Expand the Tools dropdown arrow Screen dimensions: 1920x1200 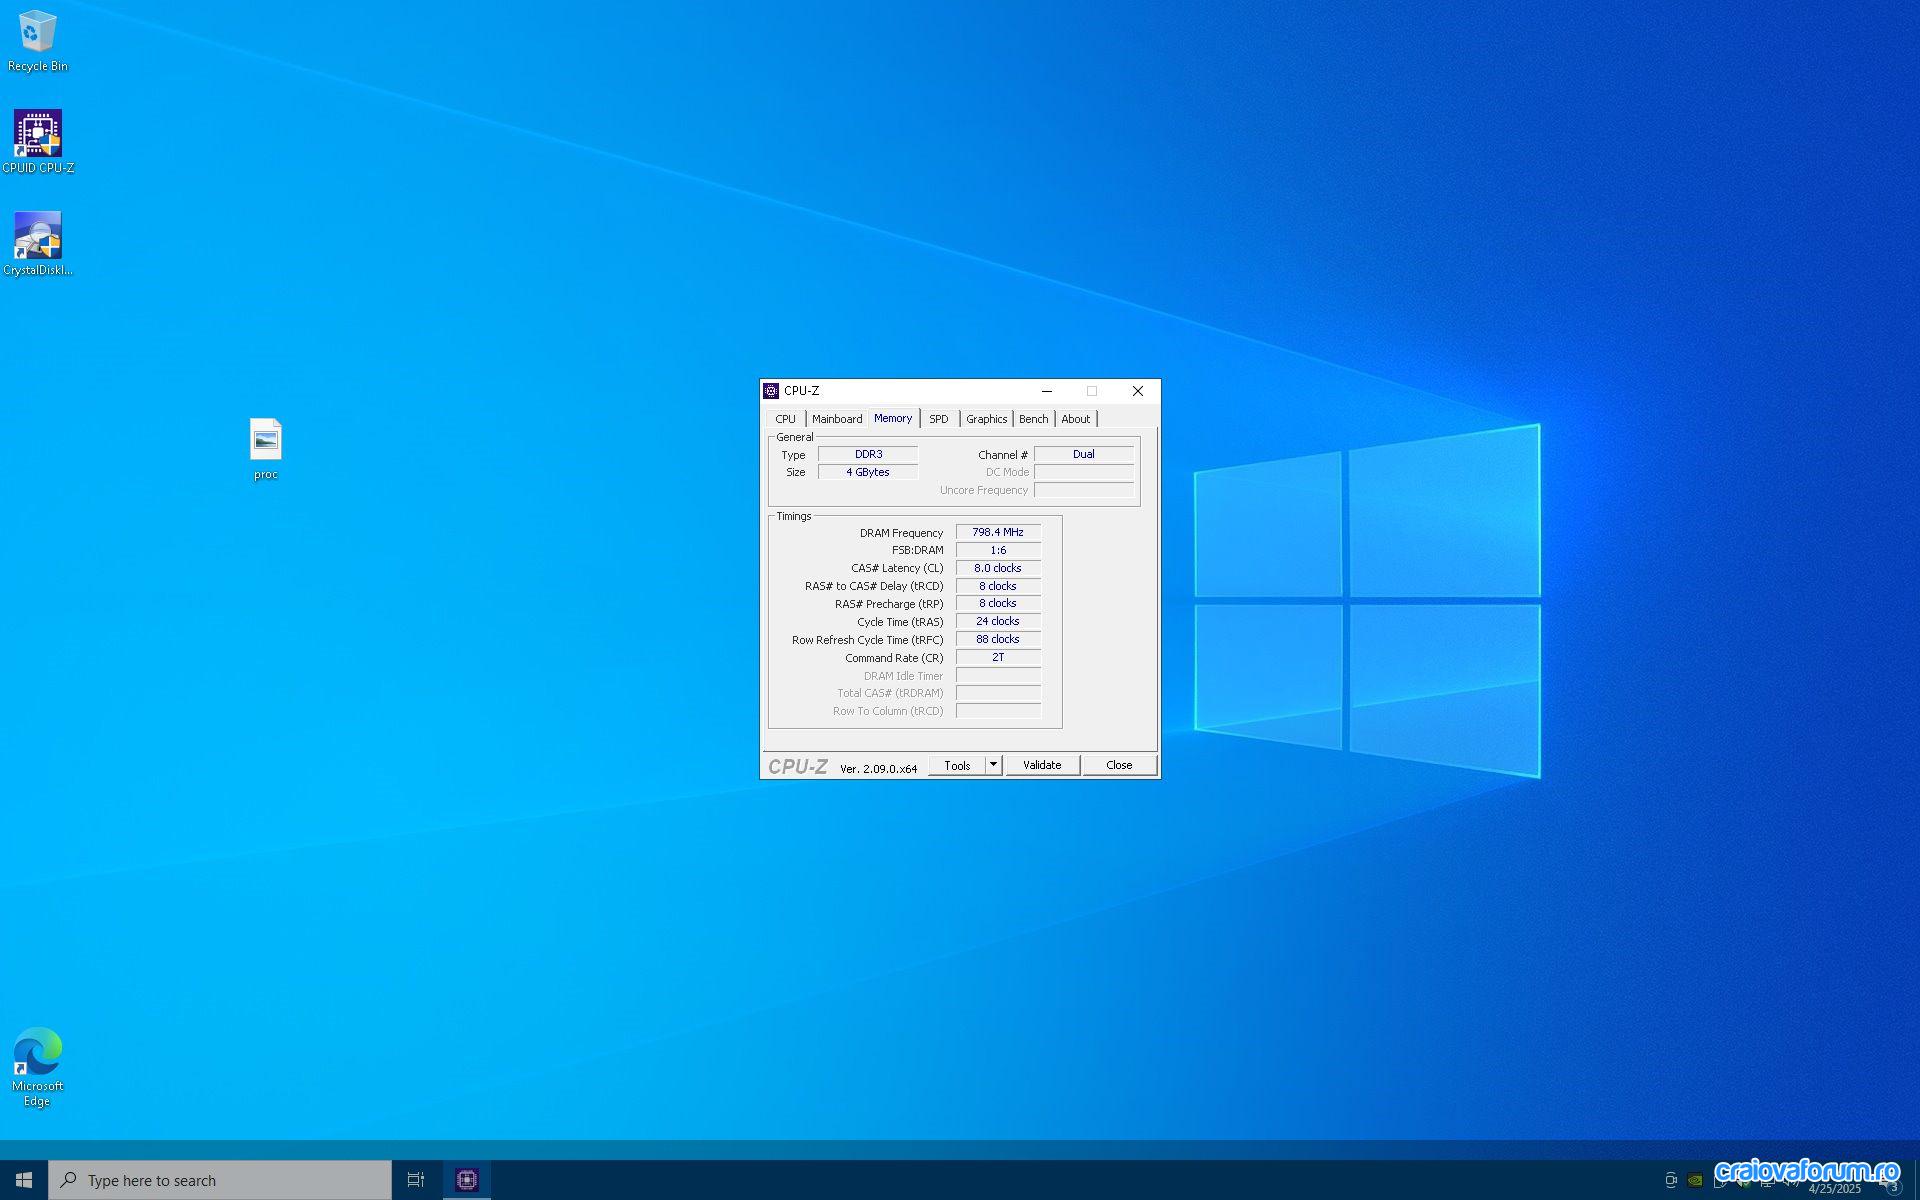point(993,765)
